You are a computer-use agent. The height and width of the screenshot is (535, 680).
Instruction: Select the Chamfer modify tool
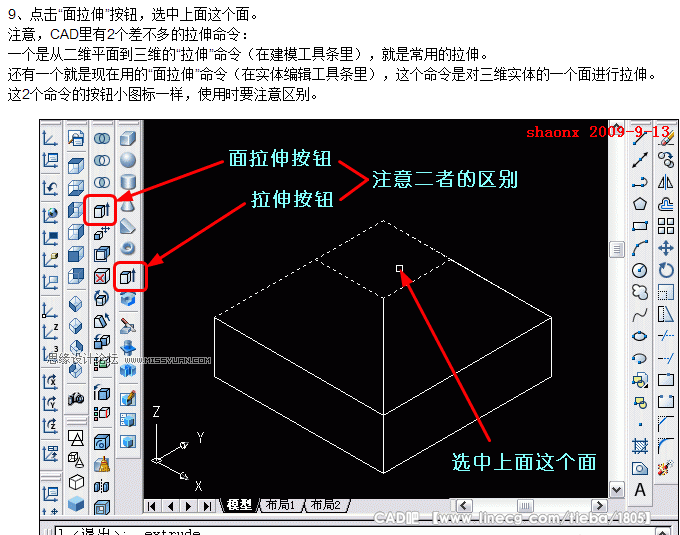(x=666, y=424)
